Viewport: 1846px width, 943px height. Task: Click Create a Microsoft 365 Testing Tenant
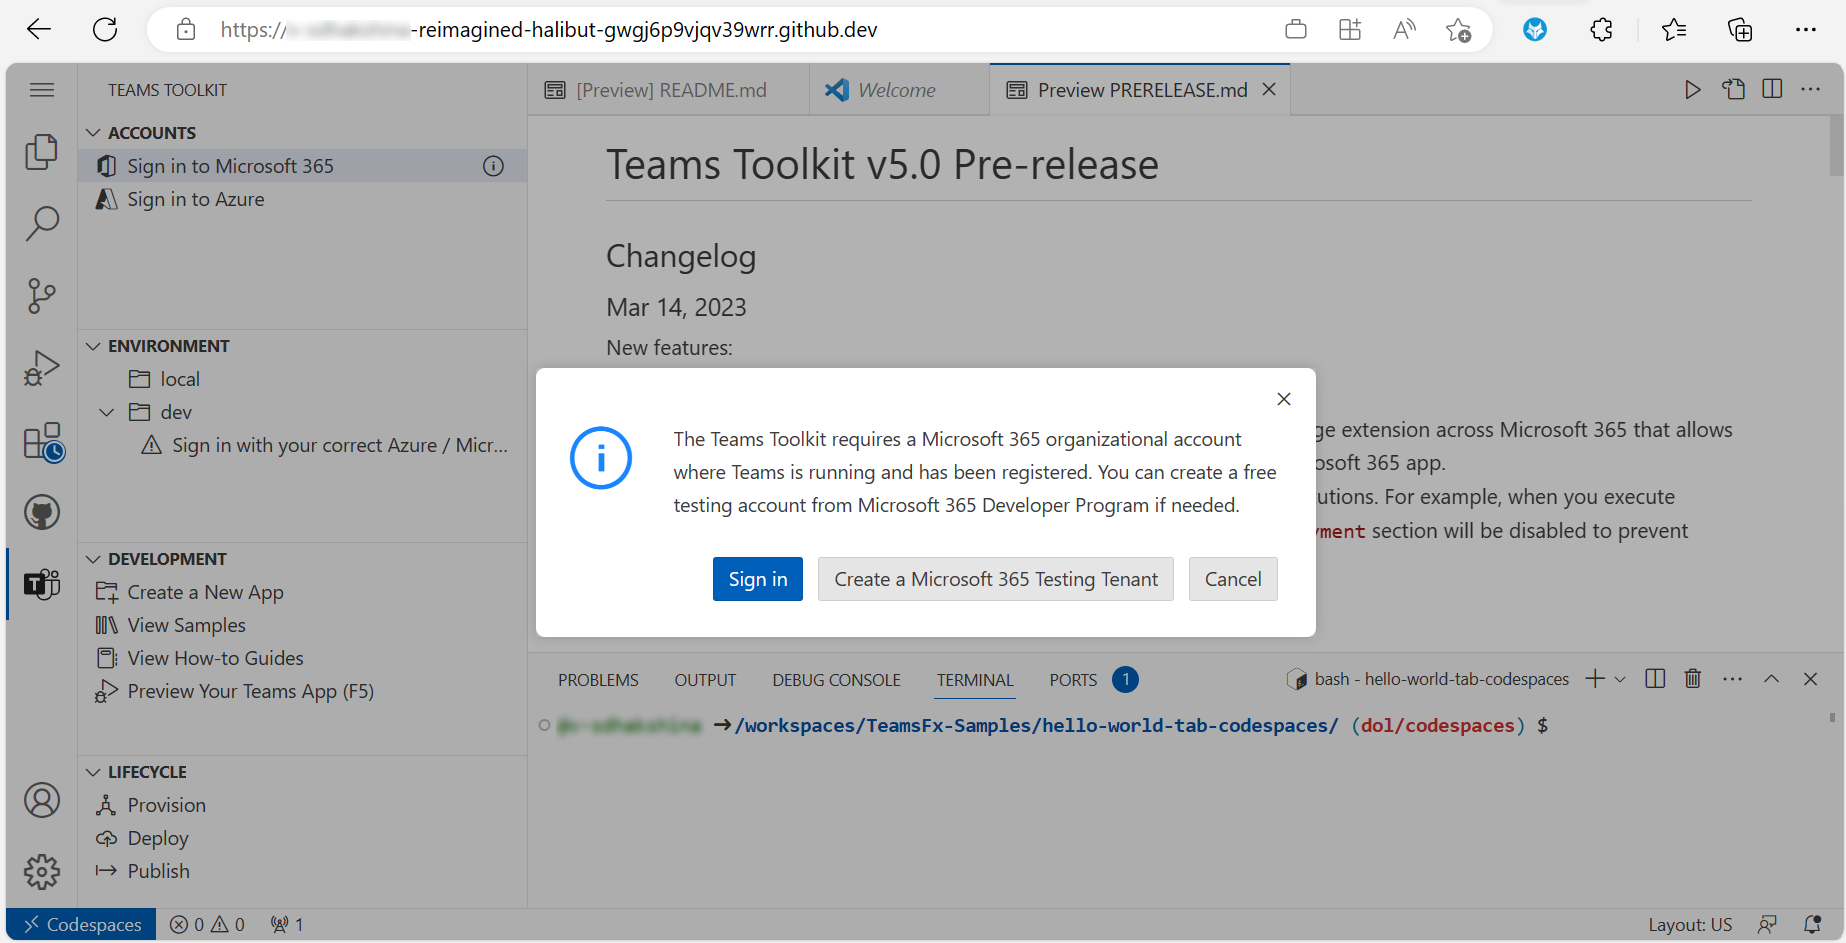click(x=996, y=579)
